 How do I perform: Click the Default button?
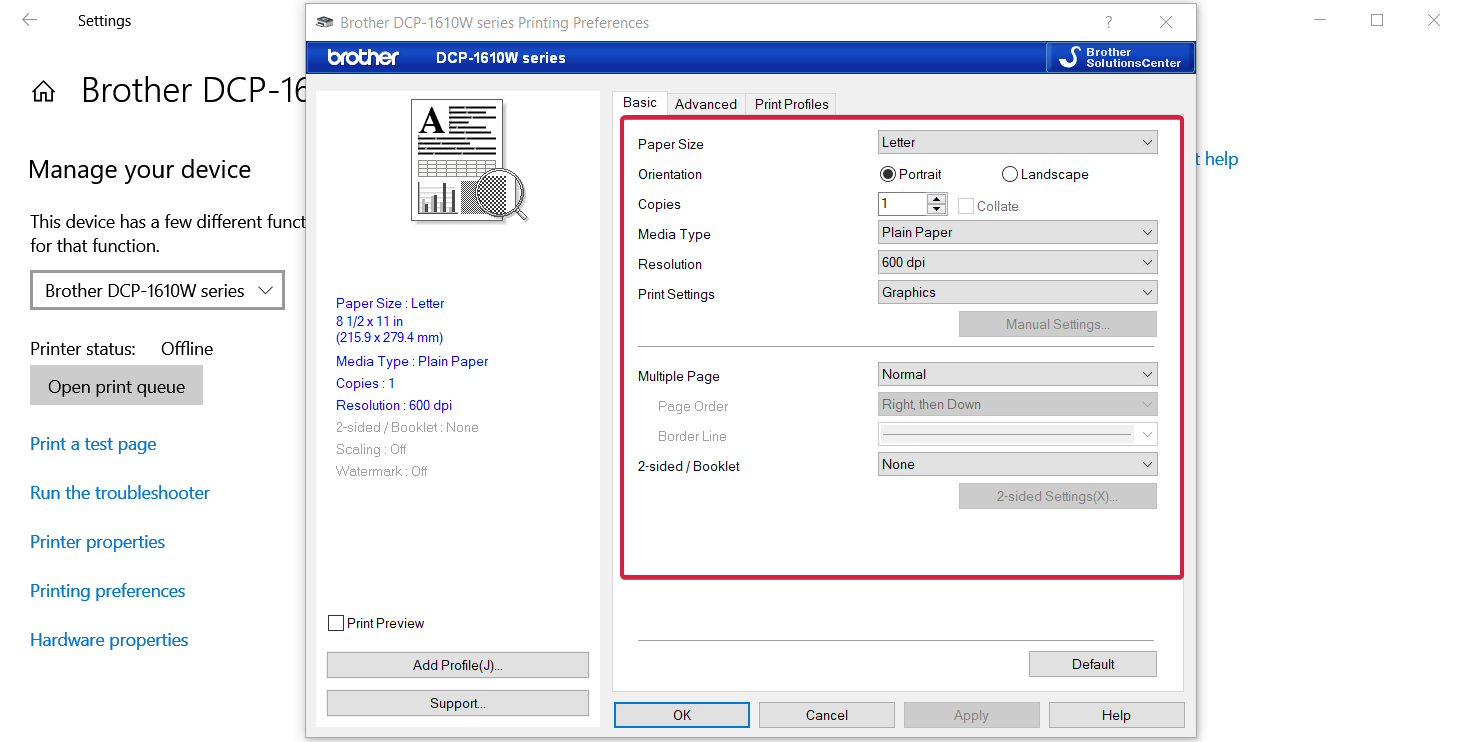tap(1093, 664)
